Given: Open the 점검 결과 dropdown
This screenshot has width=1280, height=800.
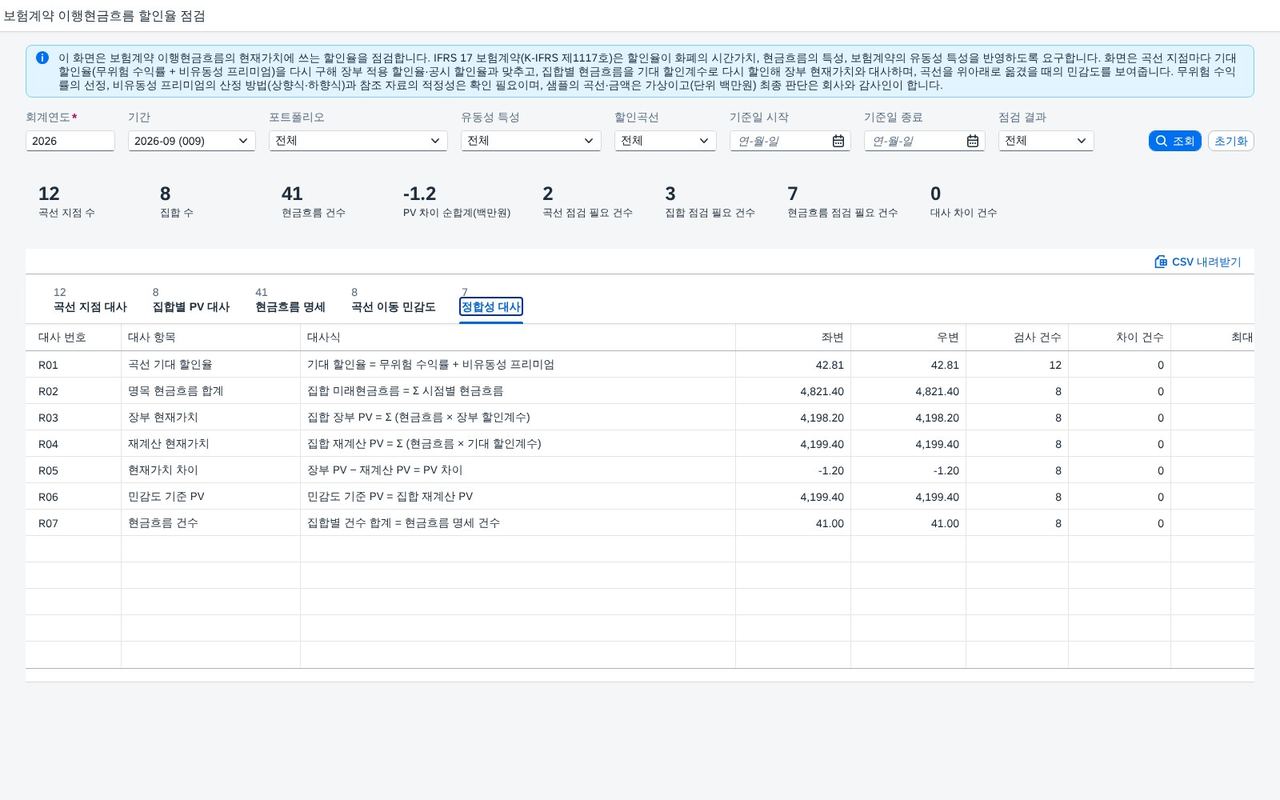Looking at the screenshot, I should pos(1081,141).
